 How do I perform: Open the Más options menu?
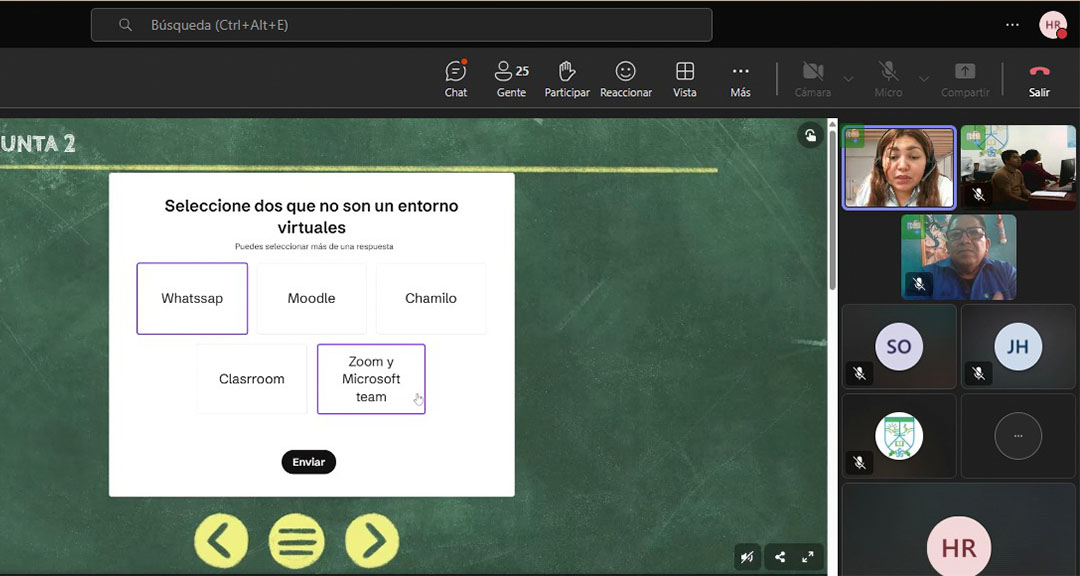(740, 78)
